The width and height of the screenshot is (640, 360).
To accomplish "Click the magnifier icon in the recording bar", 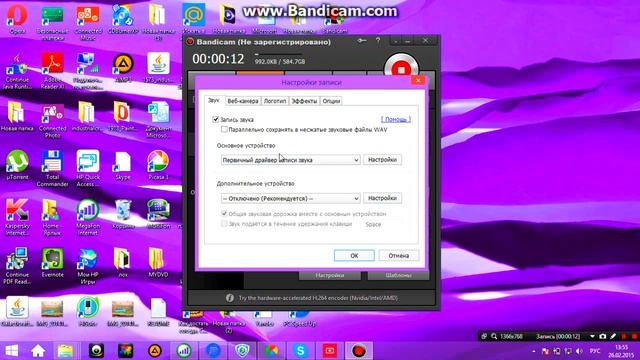I will (494, 336).
